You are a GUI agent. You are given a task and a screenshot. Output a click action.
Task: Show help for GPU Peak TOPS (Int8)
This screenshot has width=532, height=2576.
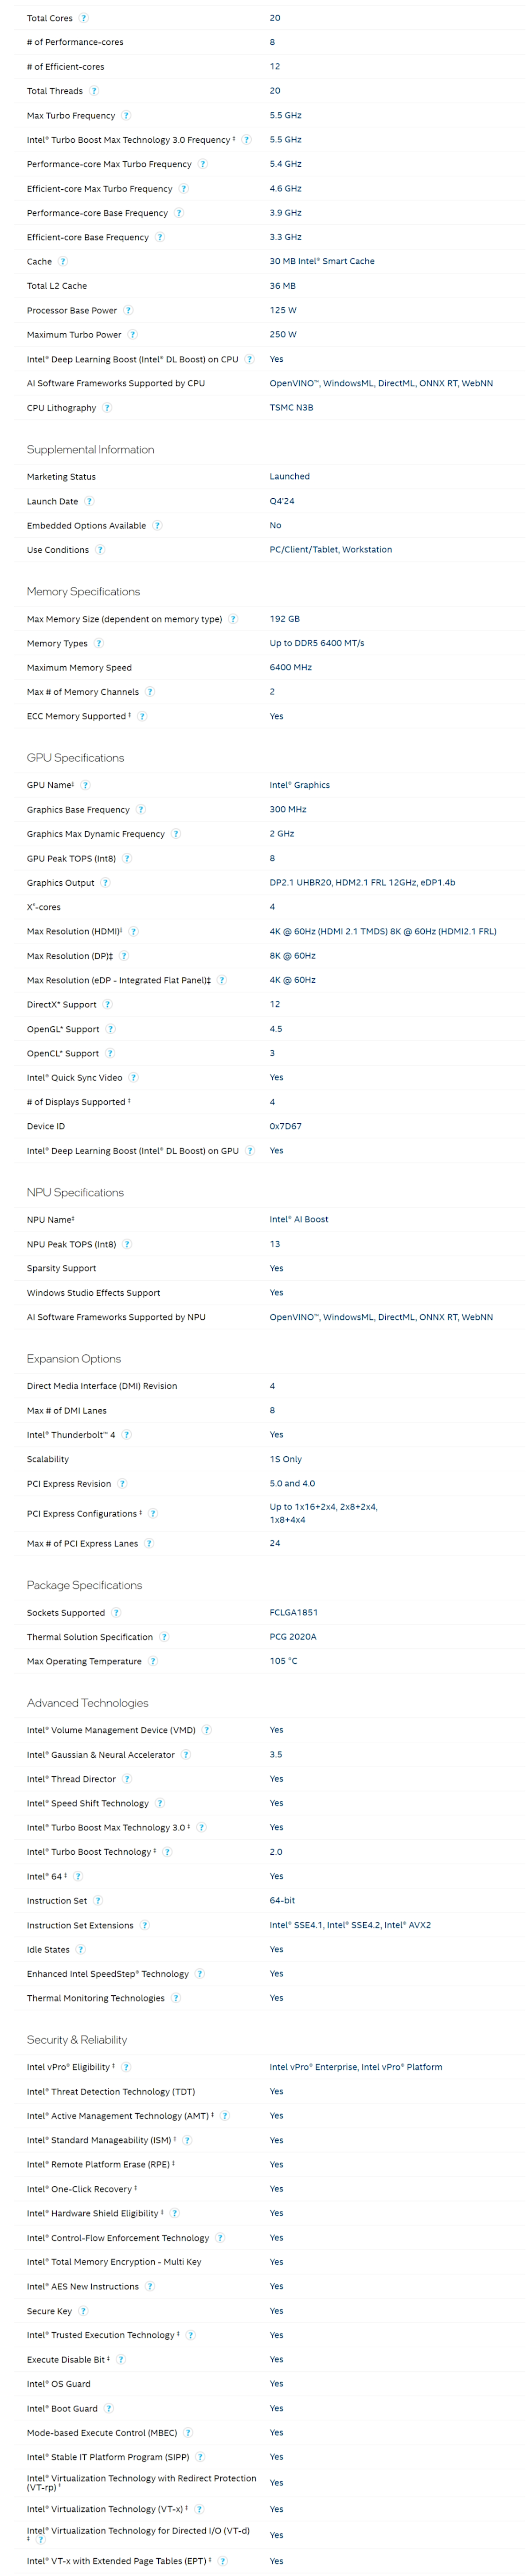(127, 858)
